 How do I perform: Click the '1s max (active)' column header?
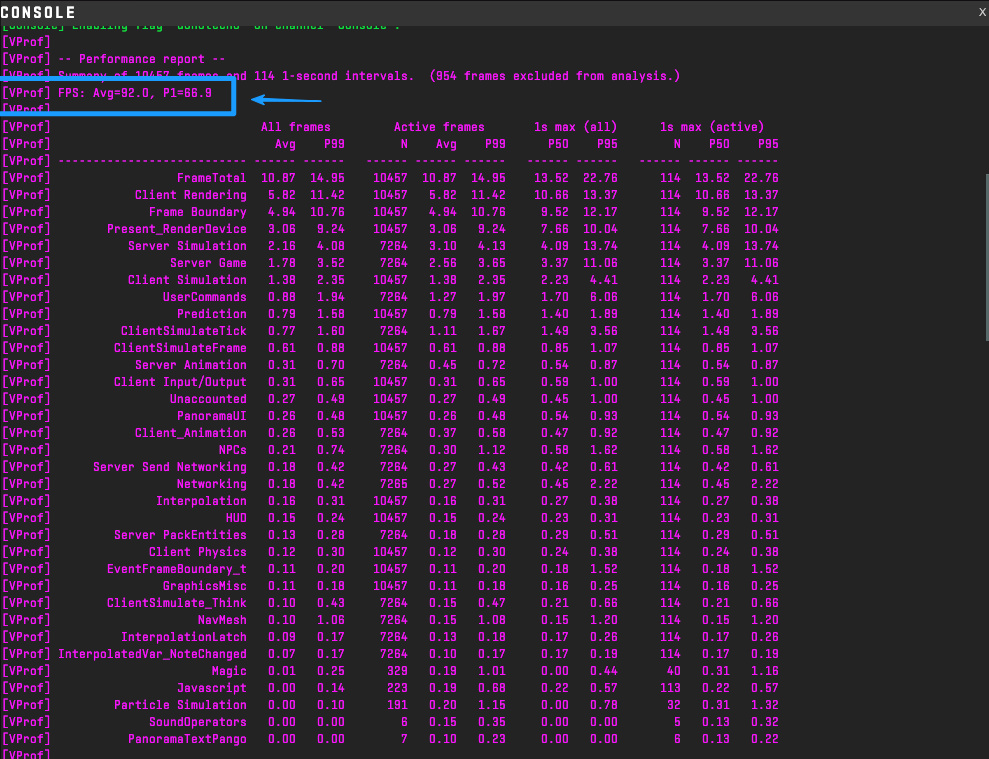712,127
